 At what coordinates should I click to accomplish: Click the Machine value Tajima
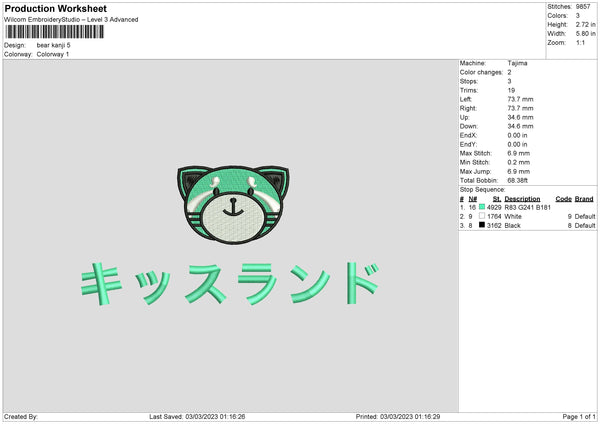(x=517, y=63)
